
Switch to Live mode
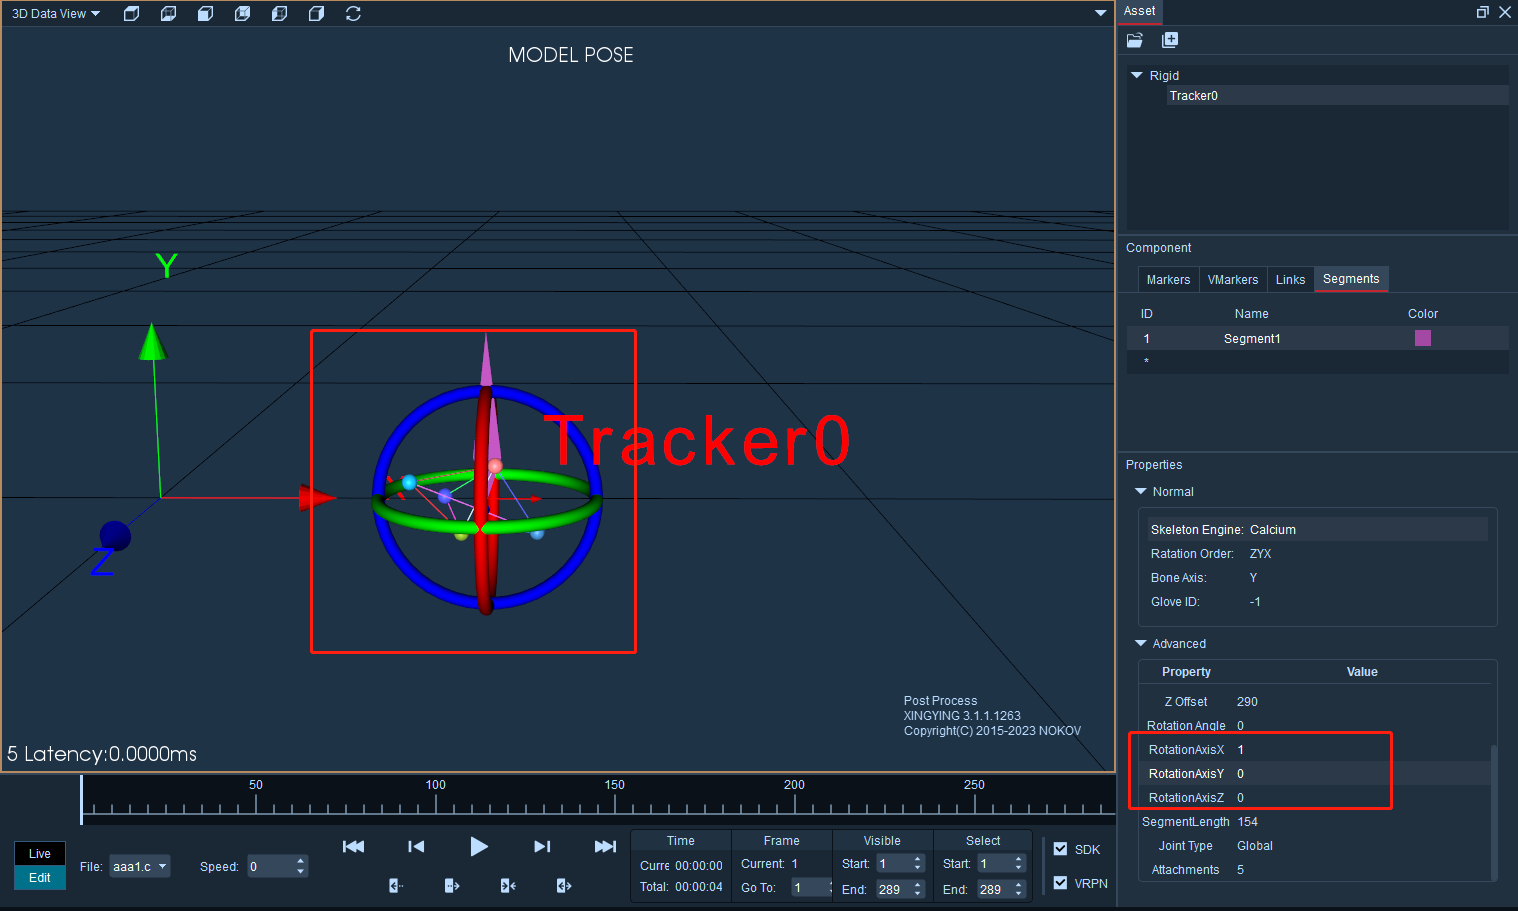(40, 853)
